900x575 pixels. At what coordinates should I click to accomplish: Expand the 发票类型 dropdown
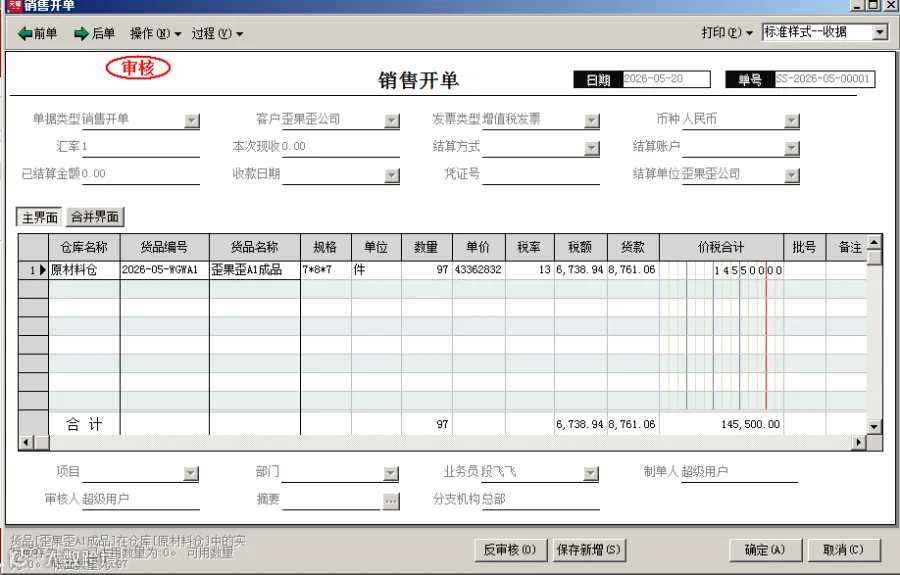pos(592,121)
